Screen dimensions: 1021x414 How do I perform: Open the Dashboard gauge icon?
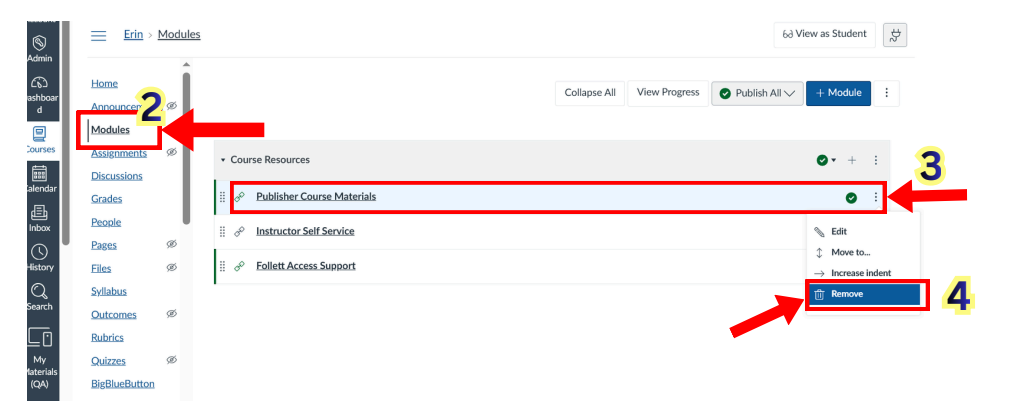point(40,82)
